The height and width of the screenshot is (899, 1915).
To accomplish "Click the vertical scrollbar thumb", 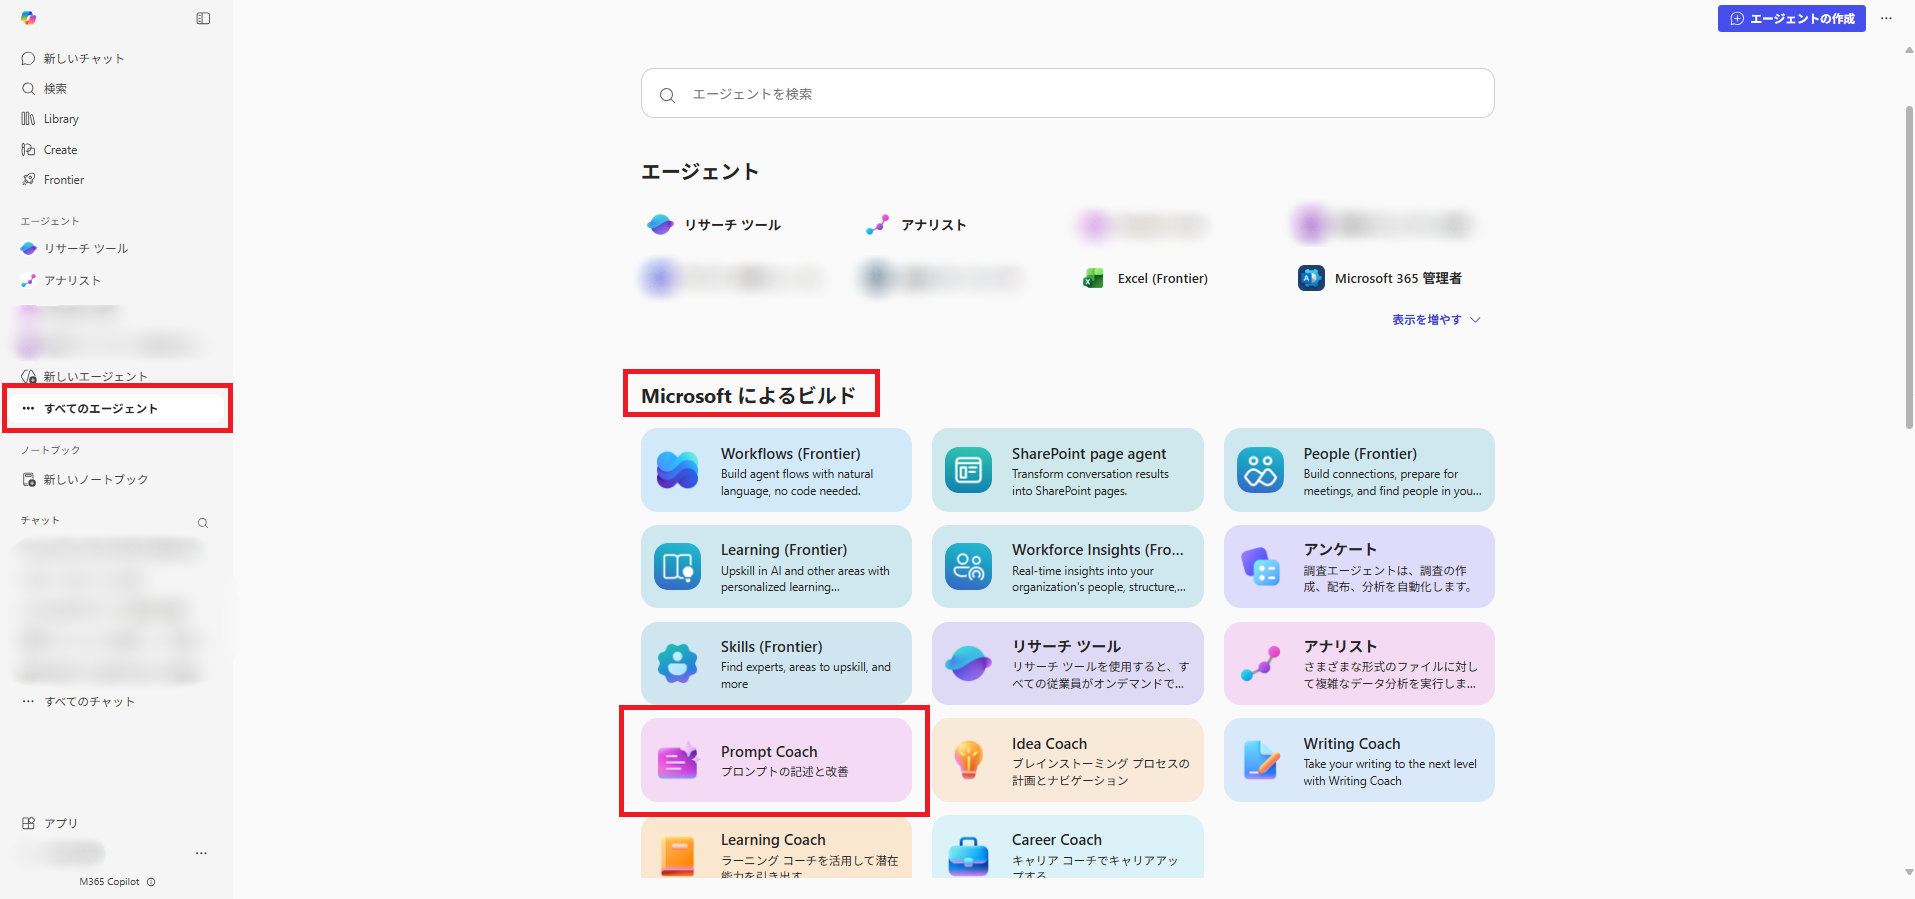I will point(1909,267).
